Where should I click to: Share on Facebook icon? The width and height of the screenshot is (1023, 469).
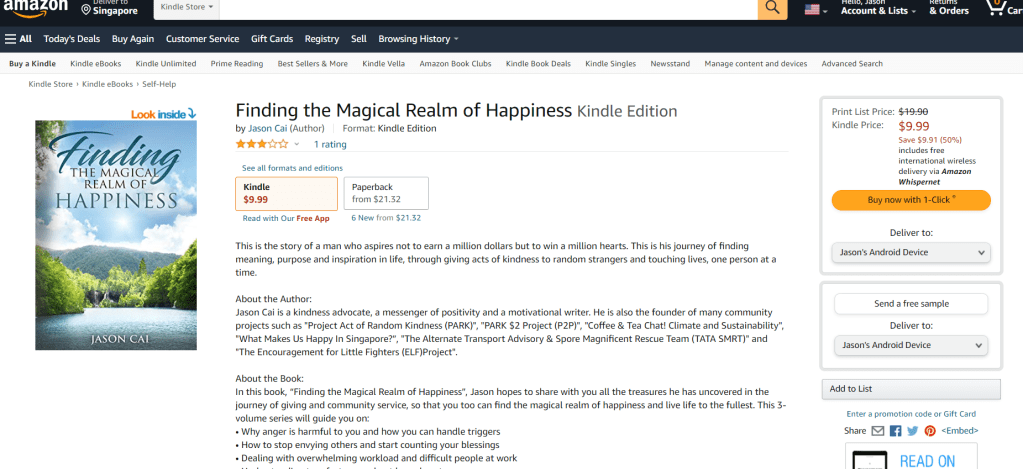(x=896, y=431)
